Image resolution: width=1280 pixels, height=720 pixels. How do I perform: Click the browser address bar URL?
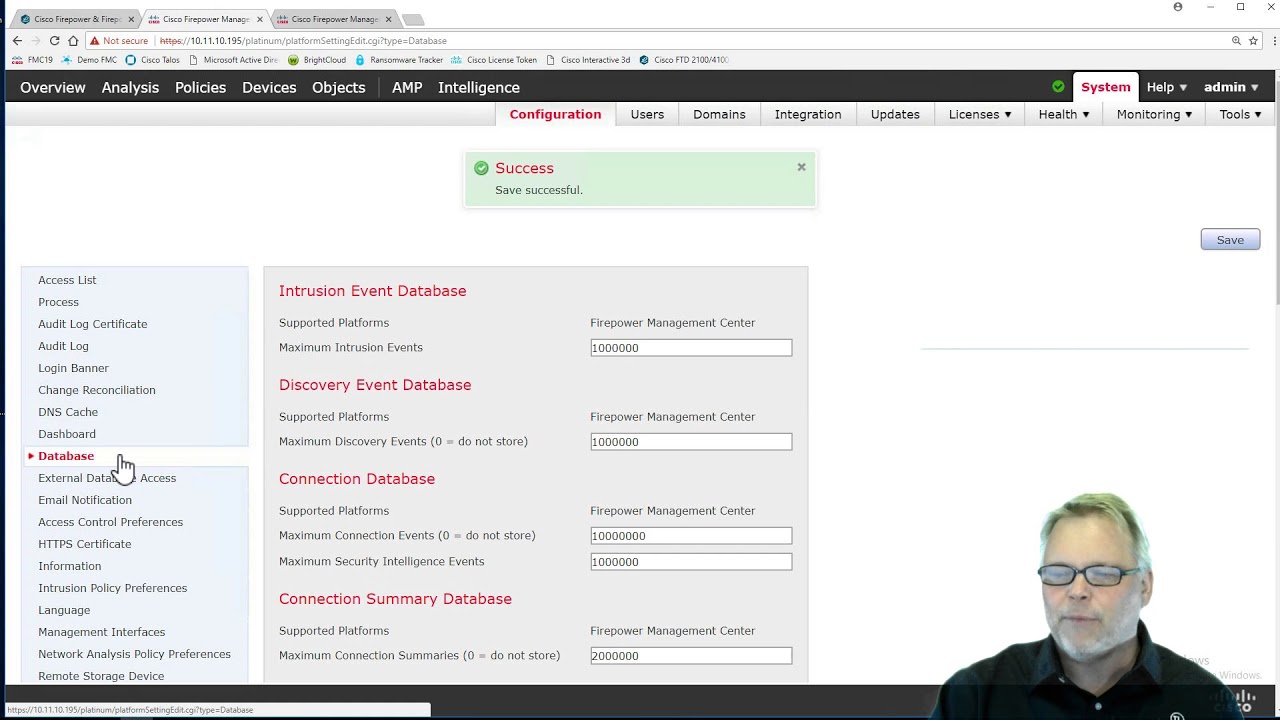(x=303, y=41)
